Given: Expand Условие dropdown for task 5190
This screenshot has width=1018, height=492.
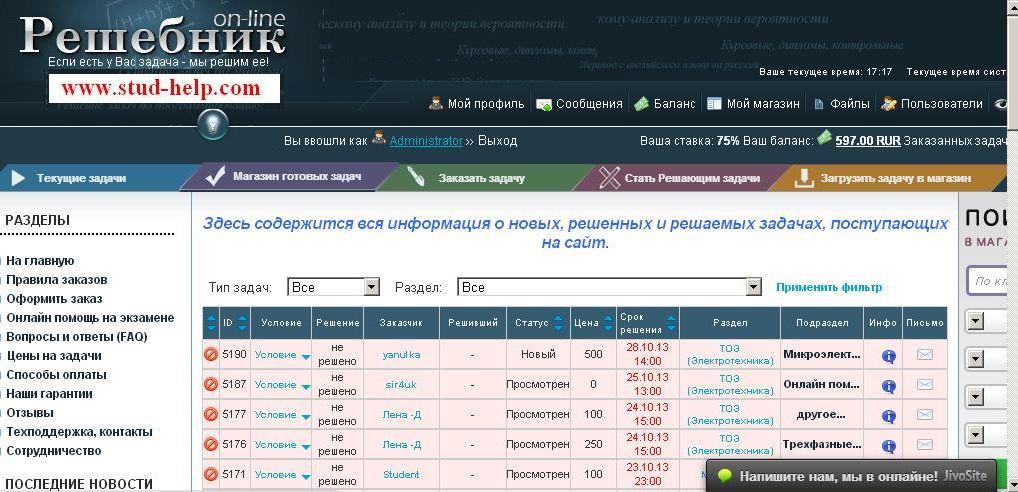Looking at the screenshot, I should click(x=306, y=356).
